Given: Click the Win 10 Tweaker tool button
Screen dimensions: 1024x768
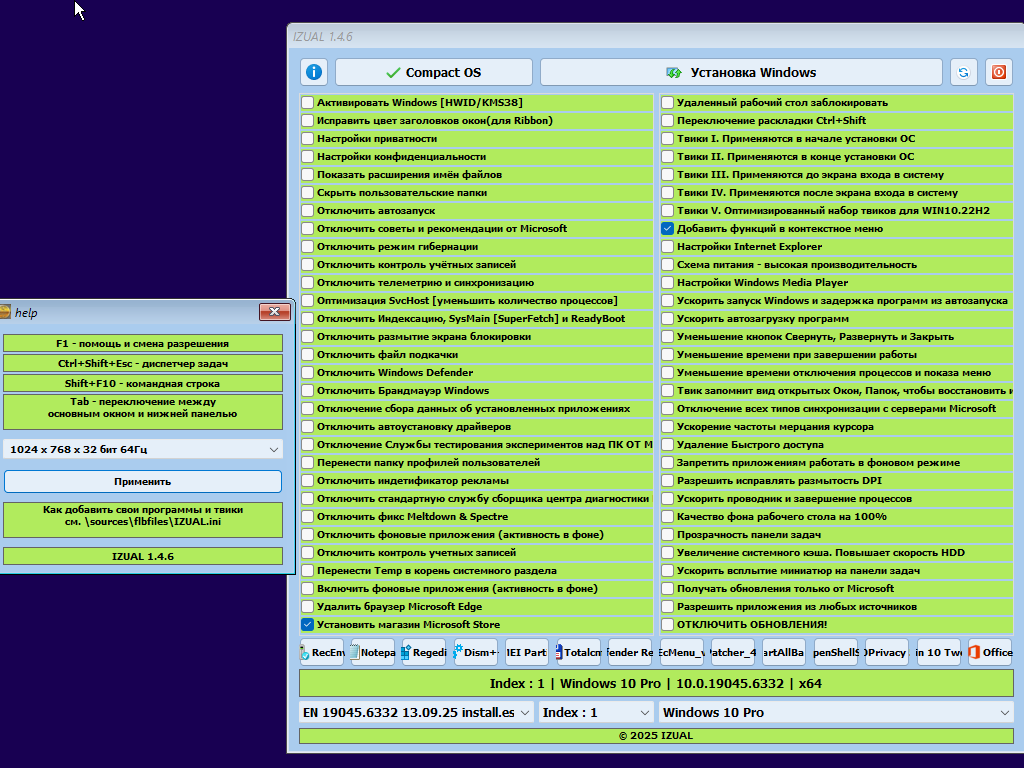Looking at the screenshot, I should [938, 652].
